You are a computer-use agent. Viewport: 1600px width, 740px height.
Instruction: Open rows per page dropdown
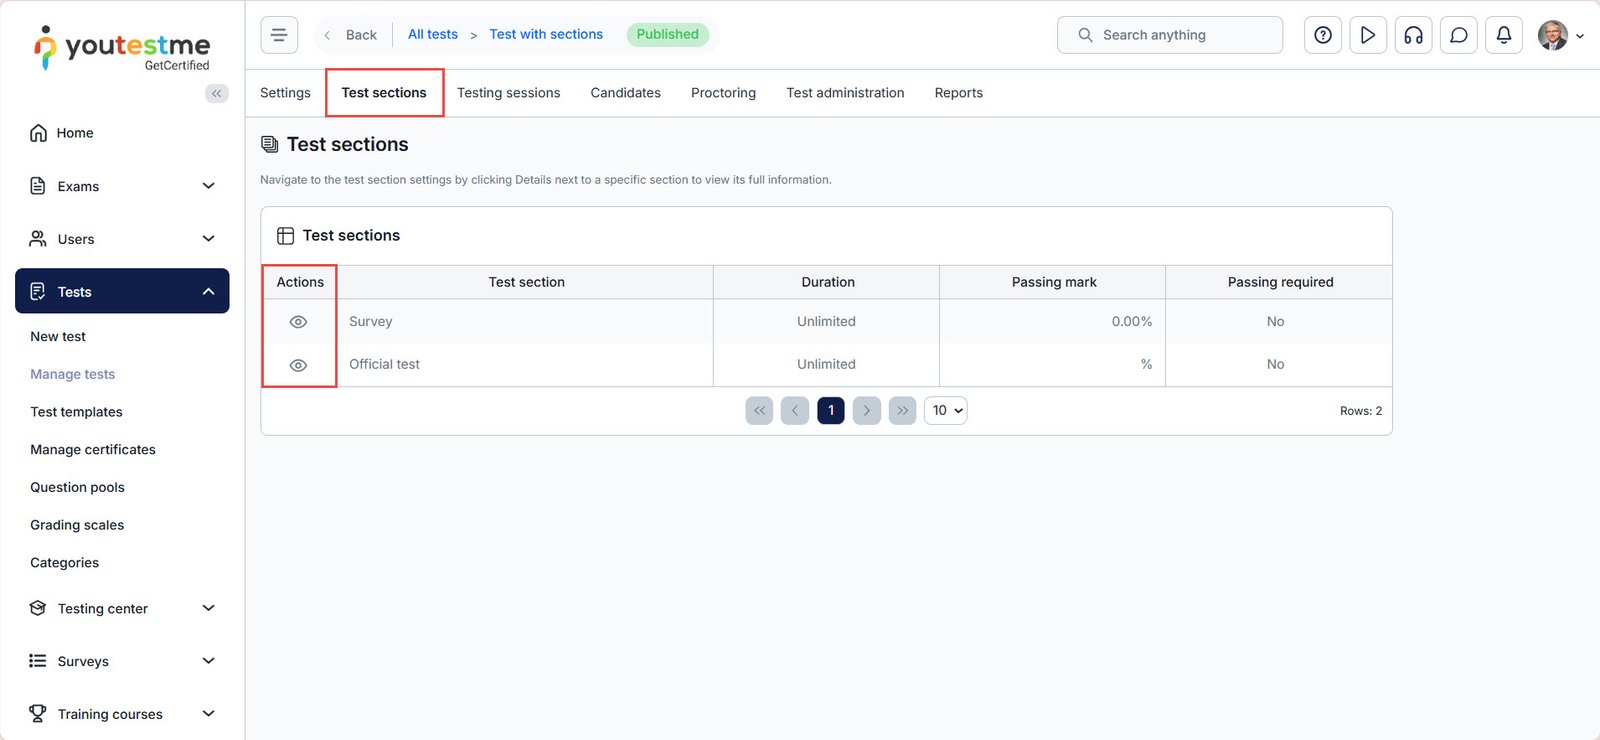pos(946,411)
